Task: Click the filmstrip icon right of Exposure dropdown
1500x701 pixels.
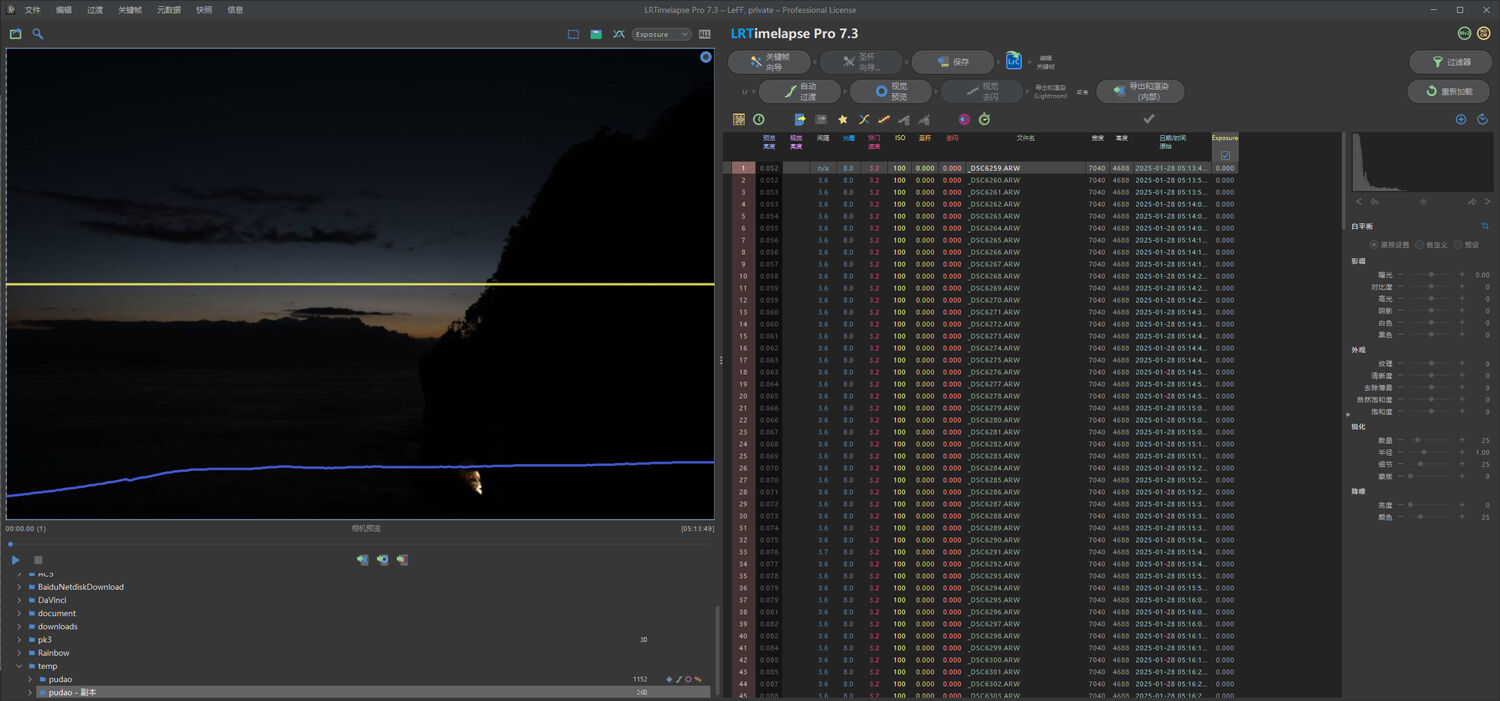Action: pyautogui.click(x=705, y=34)
